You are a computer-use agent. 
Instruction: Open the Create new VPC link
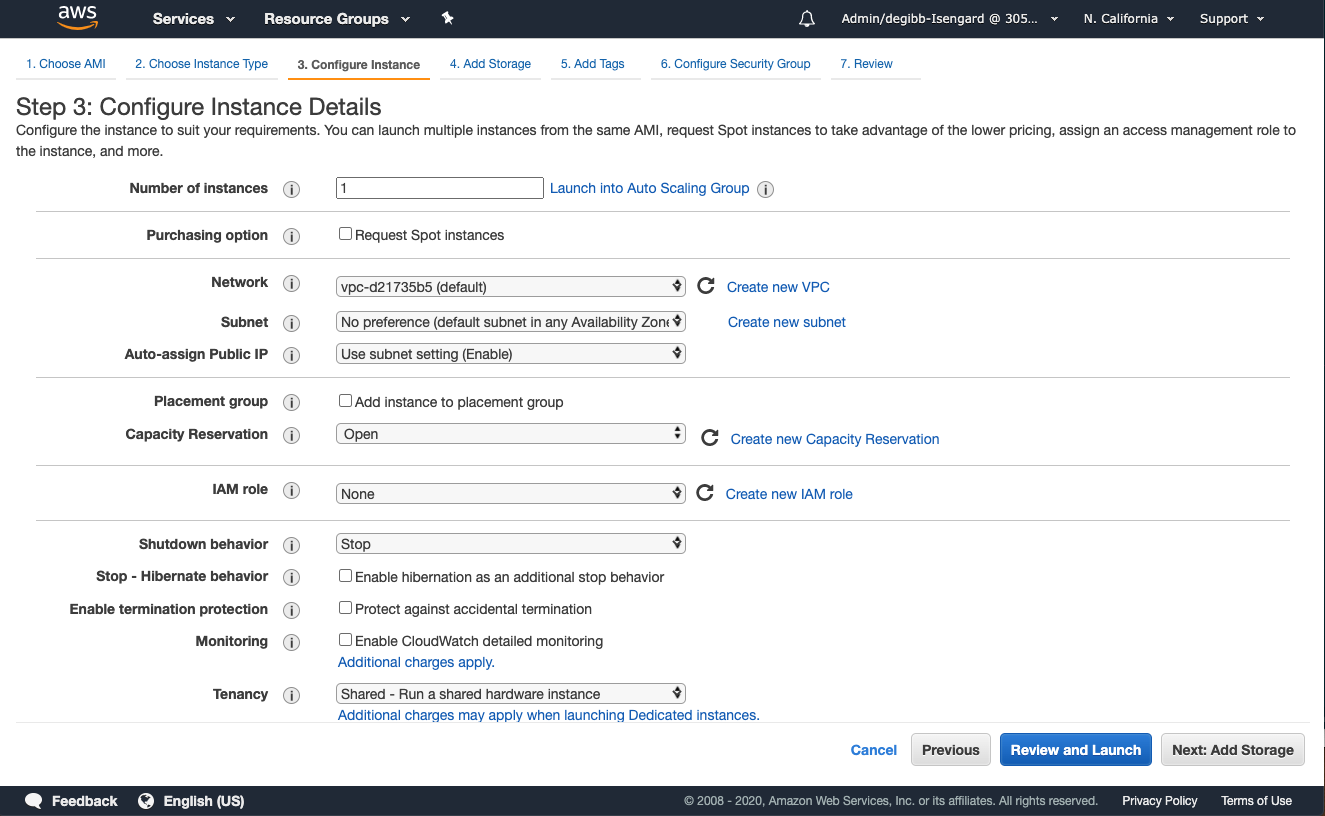click(778, 287)
